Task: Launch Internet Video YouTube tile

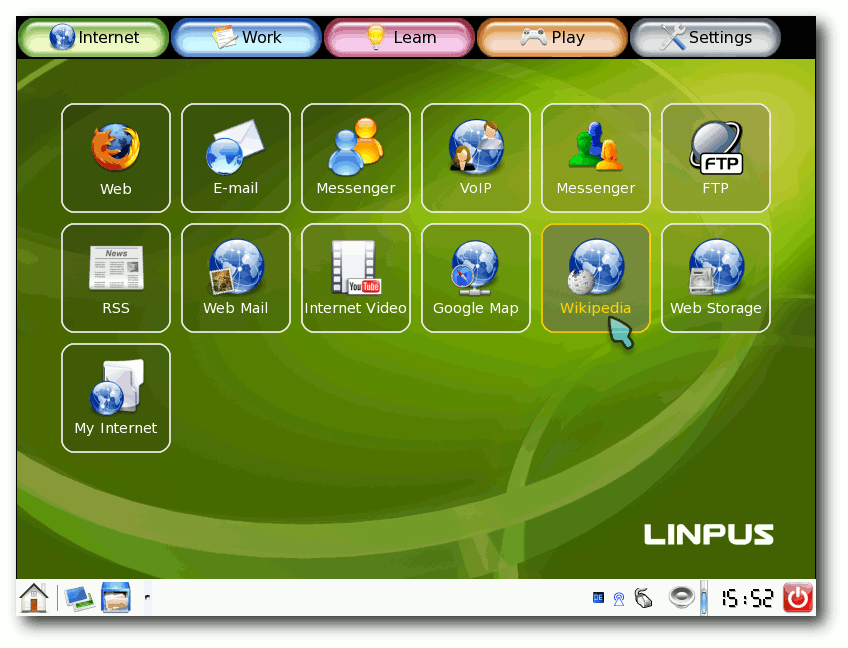Action: coord(356,278)
